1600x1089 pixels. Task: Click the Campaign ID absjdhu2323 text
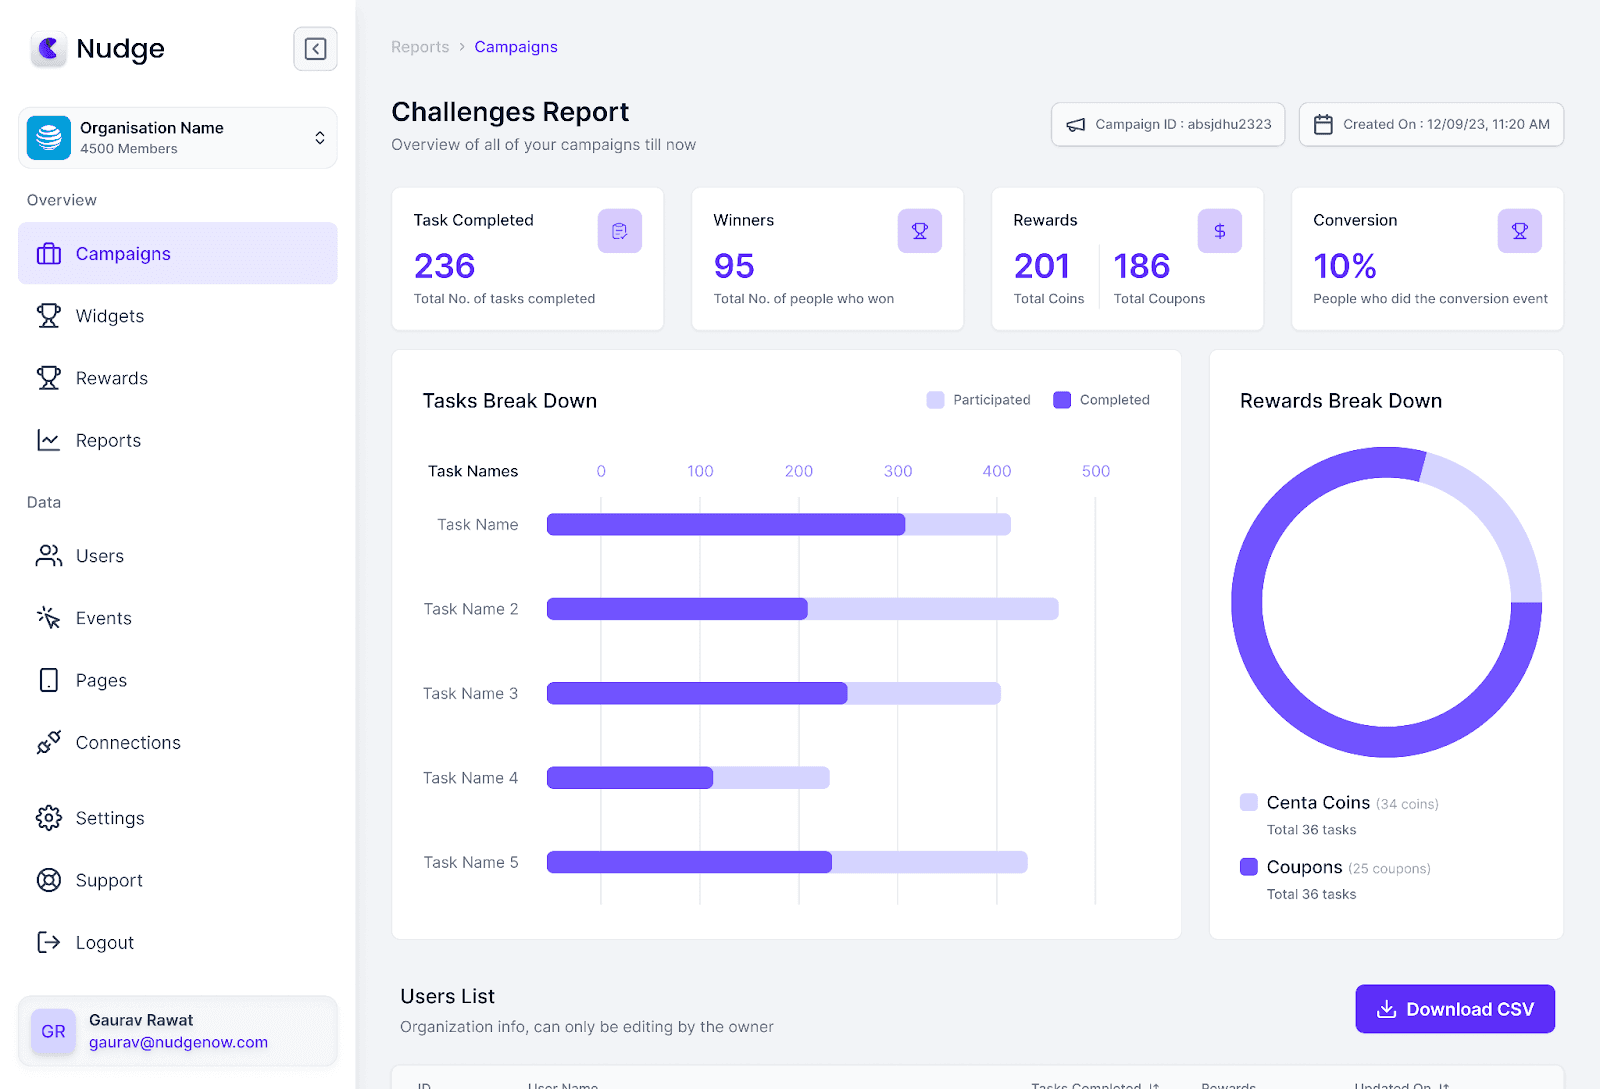(x=1183, y=124)
